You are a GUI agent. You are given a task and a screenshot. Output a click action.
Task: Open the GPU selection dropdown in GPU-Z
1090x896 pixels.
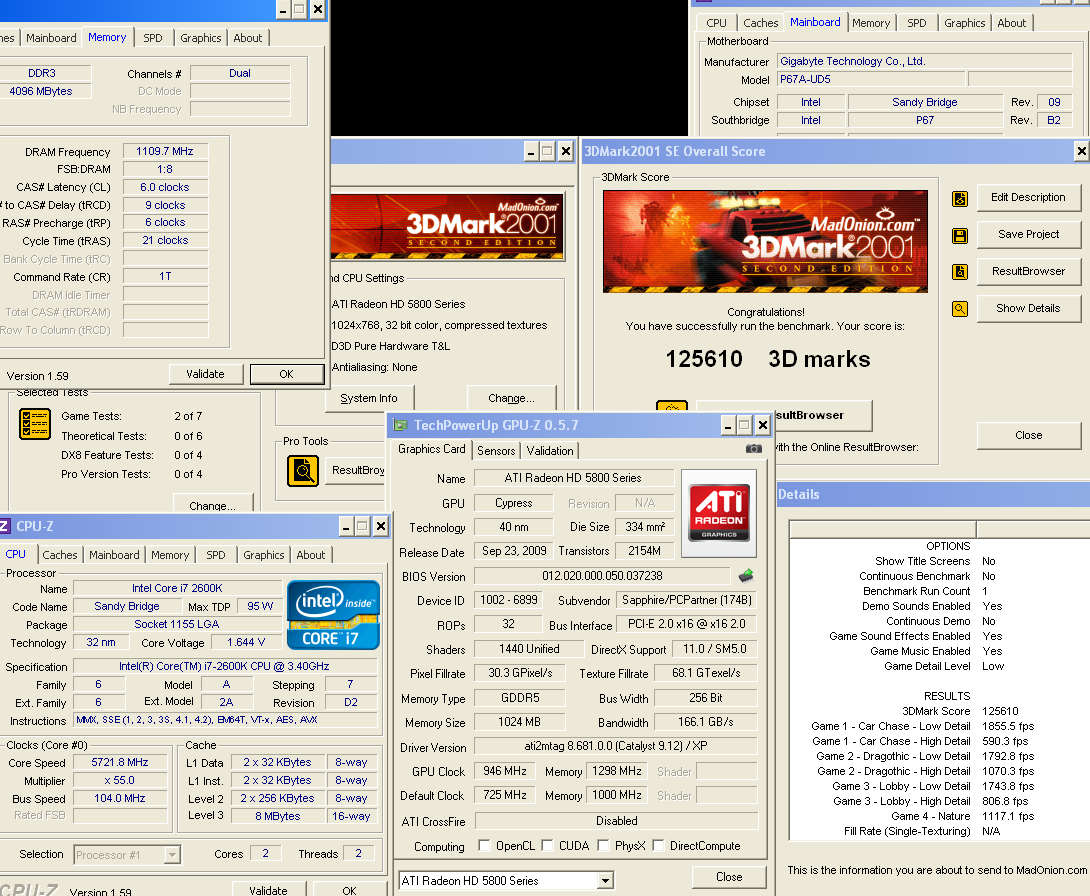605,881
